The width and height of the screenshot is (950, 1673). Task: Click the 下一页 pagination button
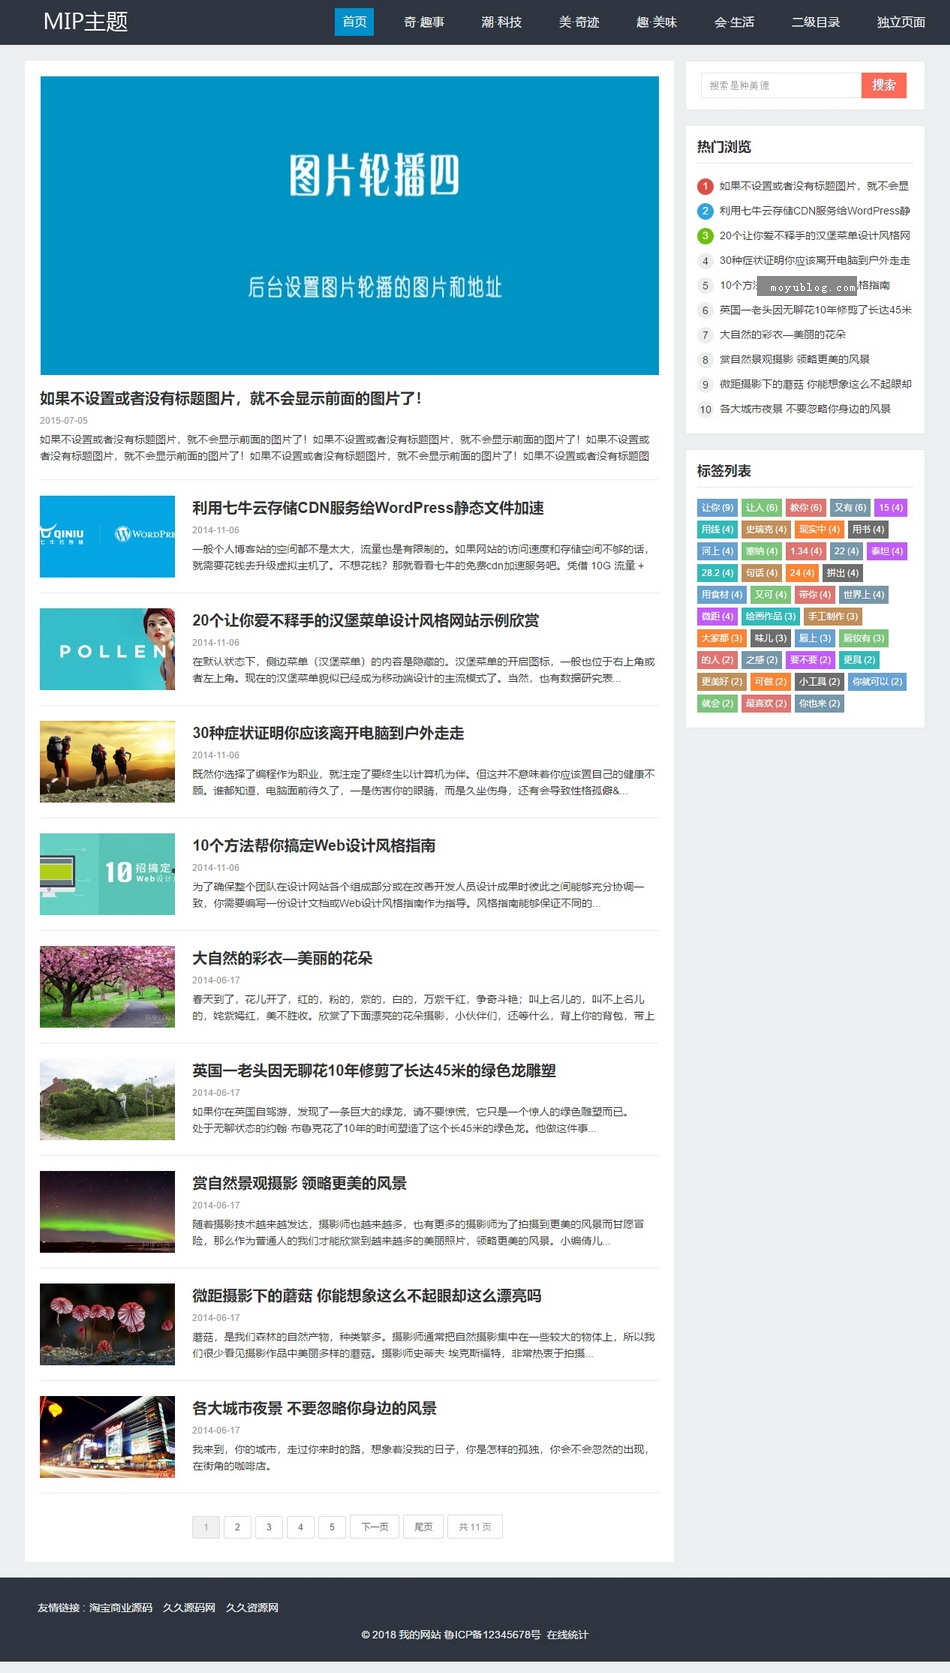[x=375, y=1527]
